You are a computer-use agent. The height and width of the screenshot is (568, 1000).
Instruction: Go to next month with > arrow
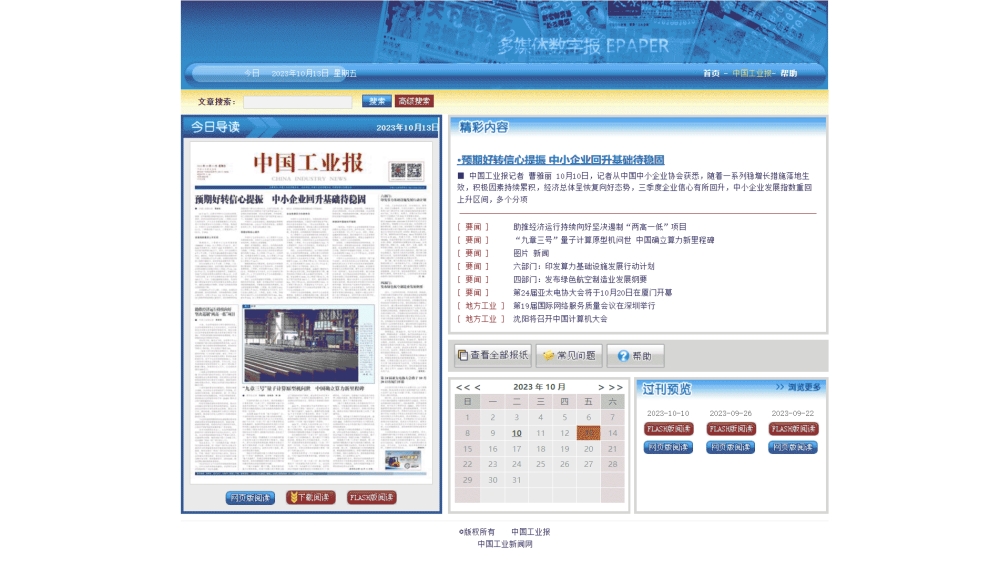tap(601, 388)
